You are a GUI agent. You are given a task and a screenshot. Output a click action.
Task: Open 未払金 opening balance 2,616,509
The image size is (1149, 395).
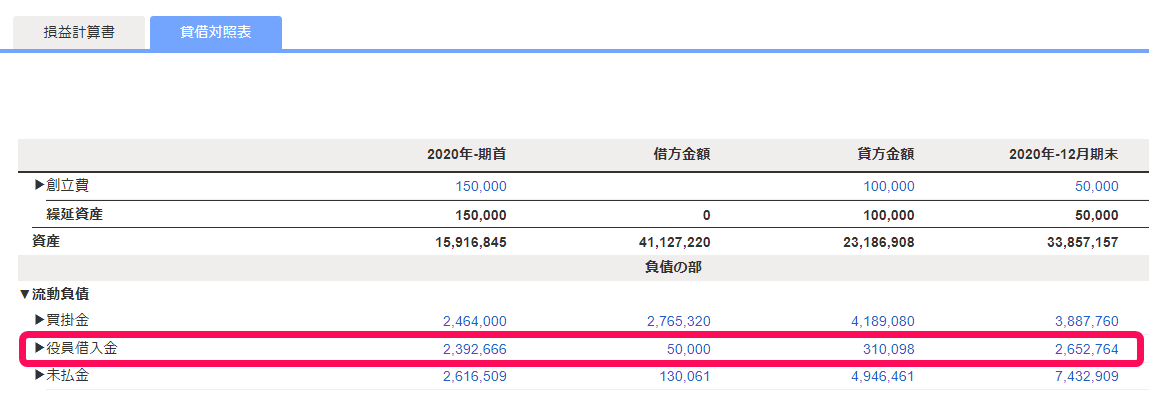(x=474, y=377)
